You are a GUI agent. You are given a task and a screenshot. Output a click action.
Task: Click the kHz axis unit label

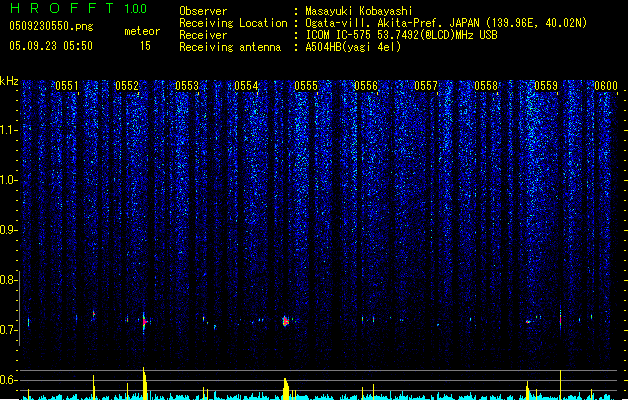9,81
